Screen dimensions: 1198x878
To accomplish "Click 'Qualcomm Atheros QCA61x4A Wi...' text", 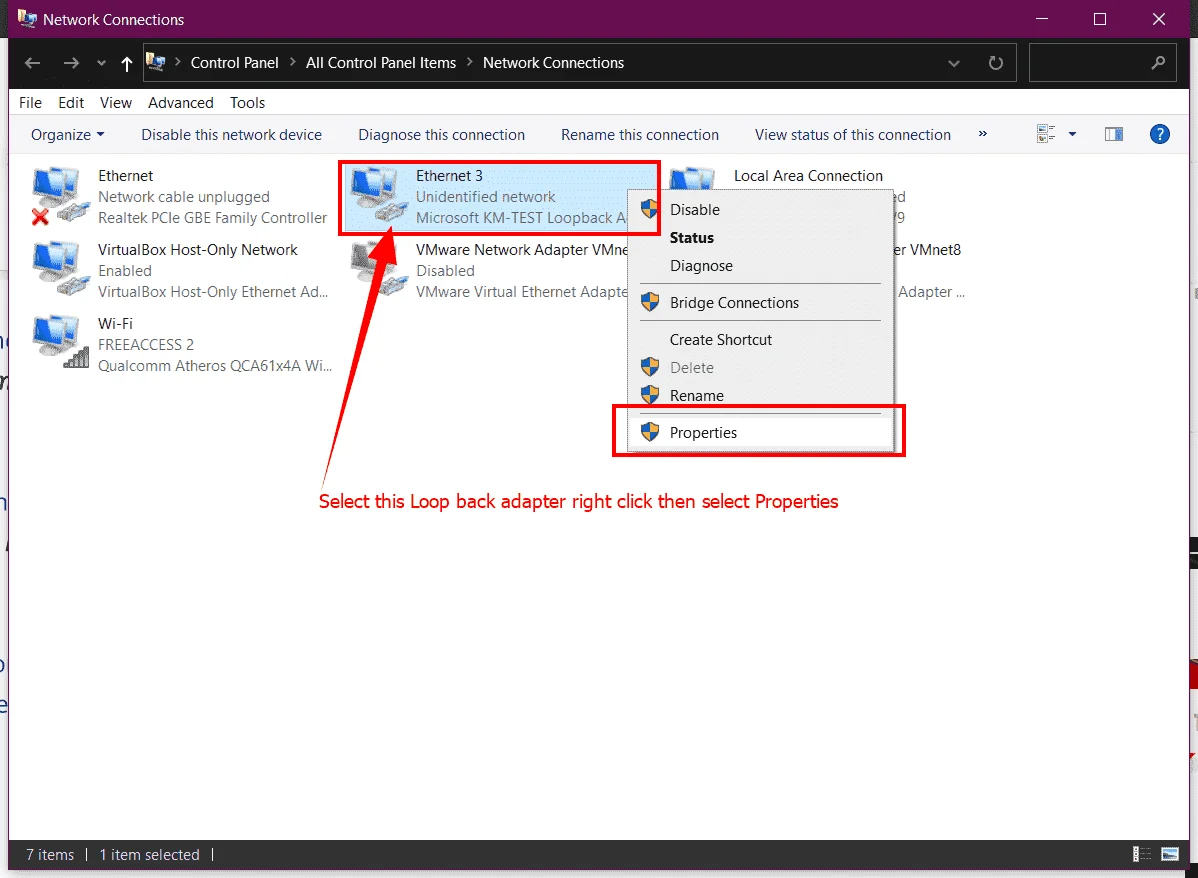I will 215,366.
